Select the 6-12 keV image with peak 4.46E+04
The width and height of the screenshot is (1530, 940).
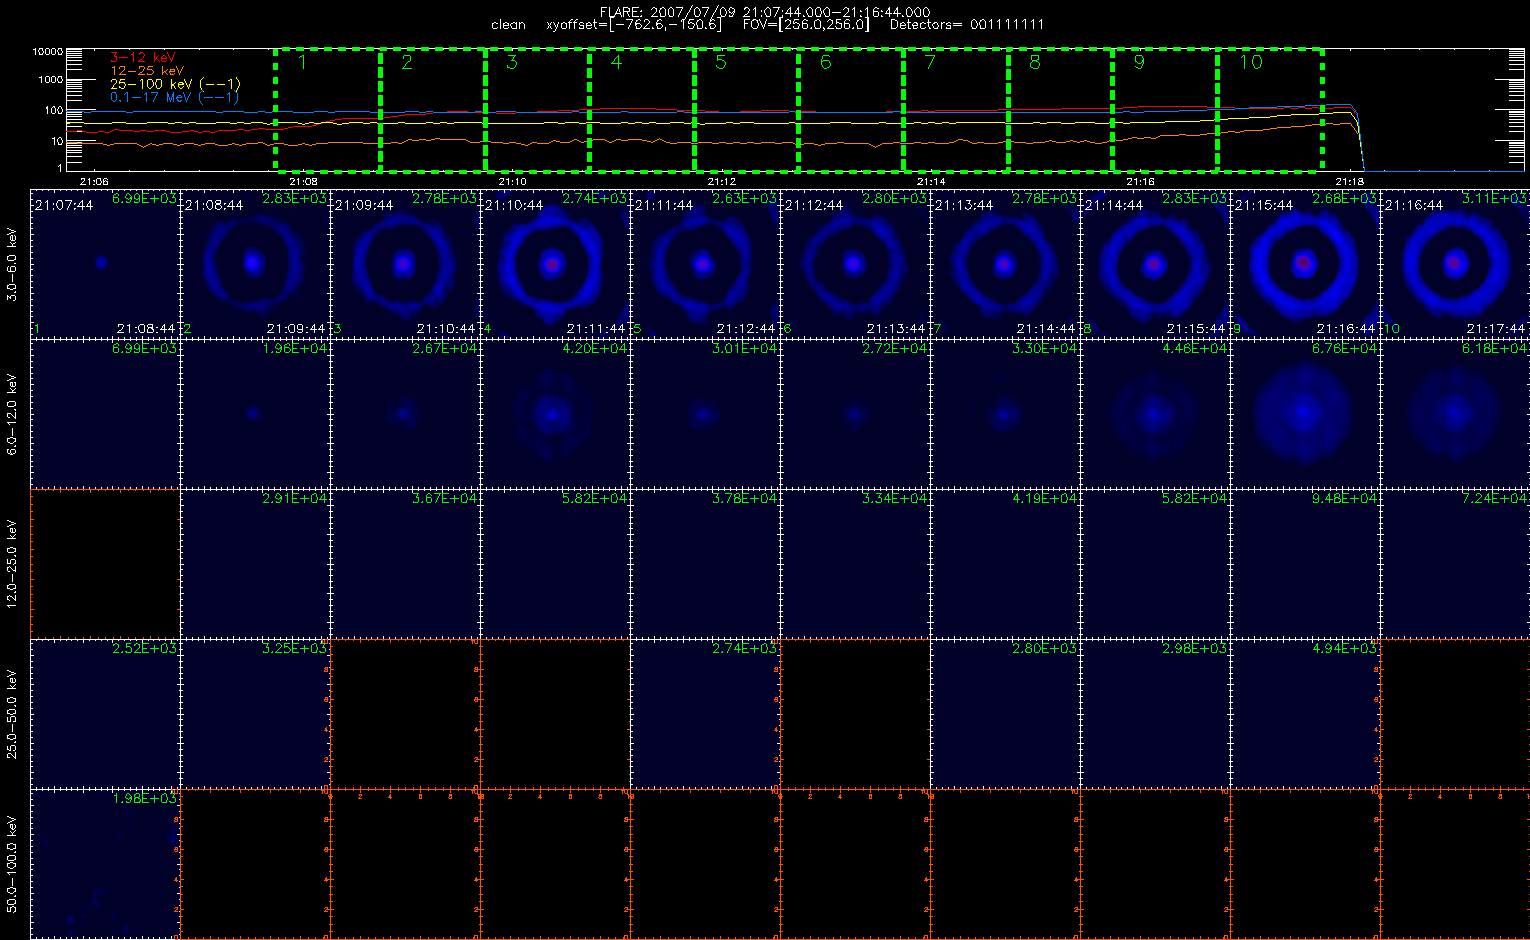point(1155,414)
